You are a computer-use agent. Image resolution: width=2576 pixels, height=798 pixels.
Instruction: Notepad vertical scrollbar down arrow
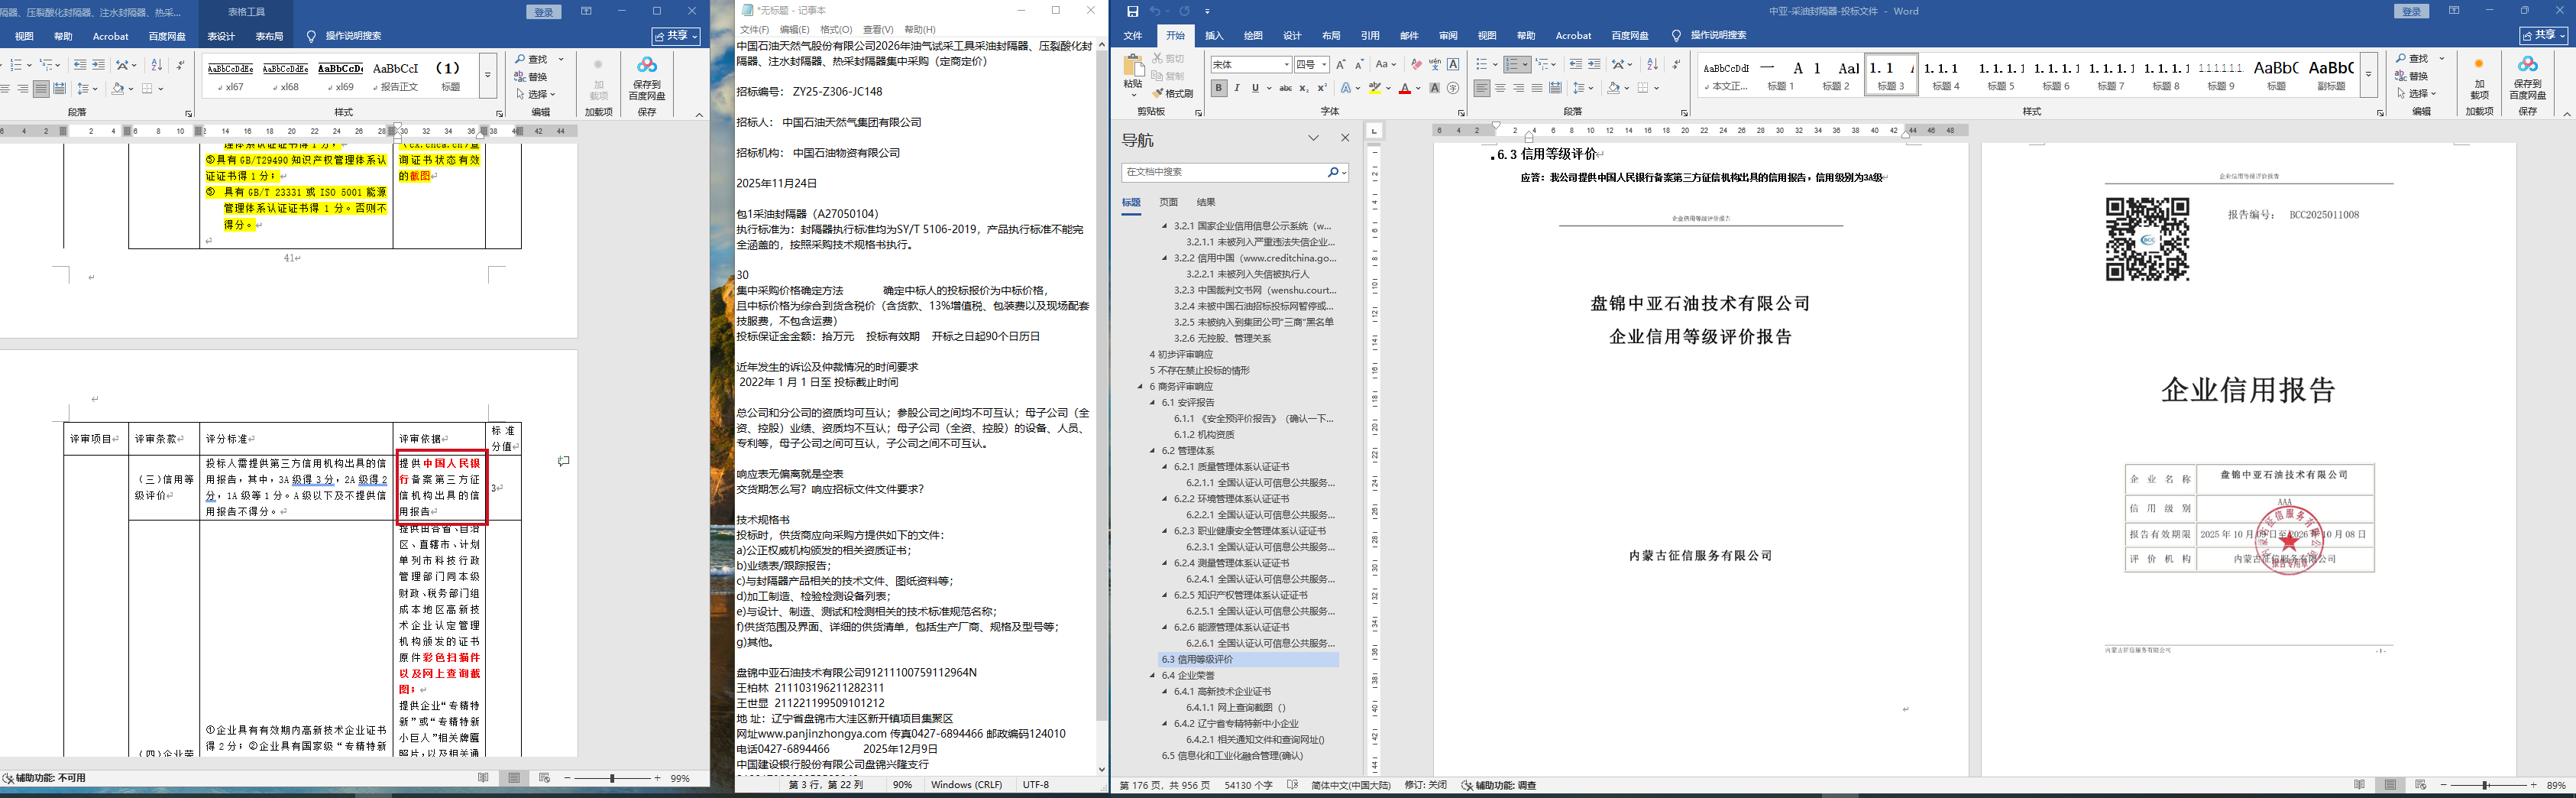[x=1102, y=770]
